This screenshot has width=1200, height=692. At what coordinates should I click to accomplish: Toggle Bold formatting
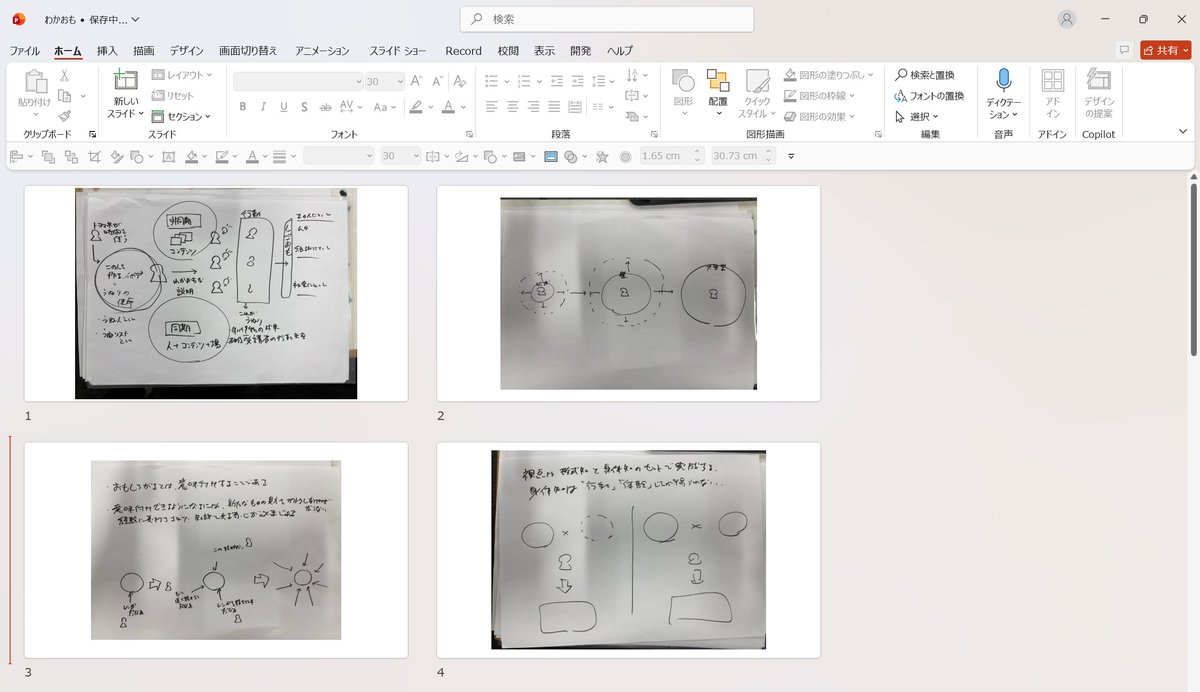(244, 107)
